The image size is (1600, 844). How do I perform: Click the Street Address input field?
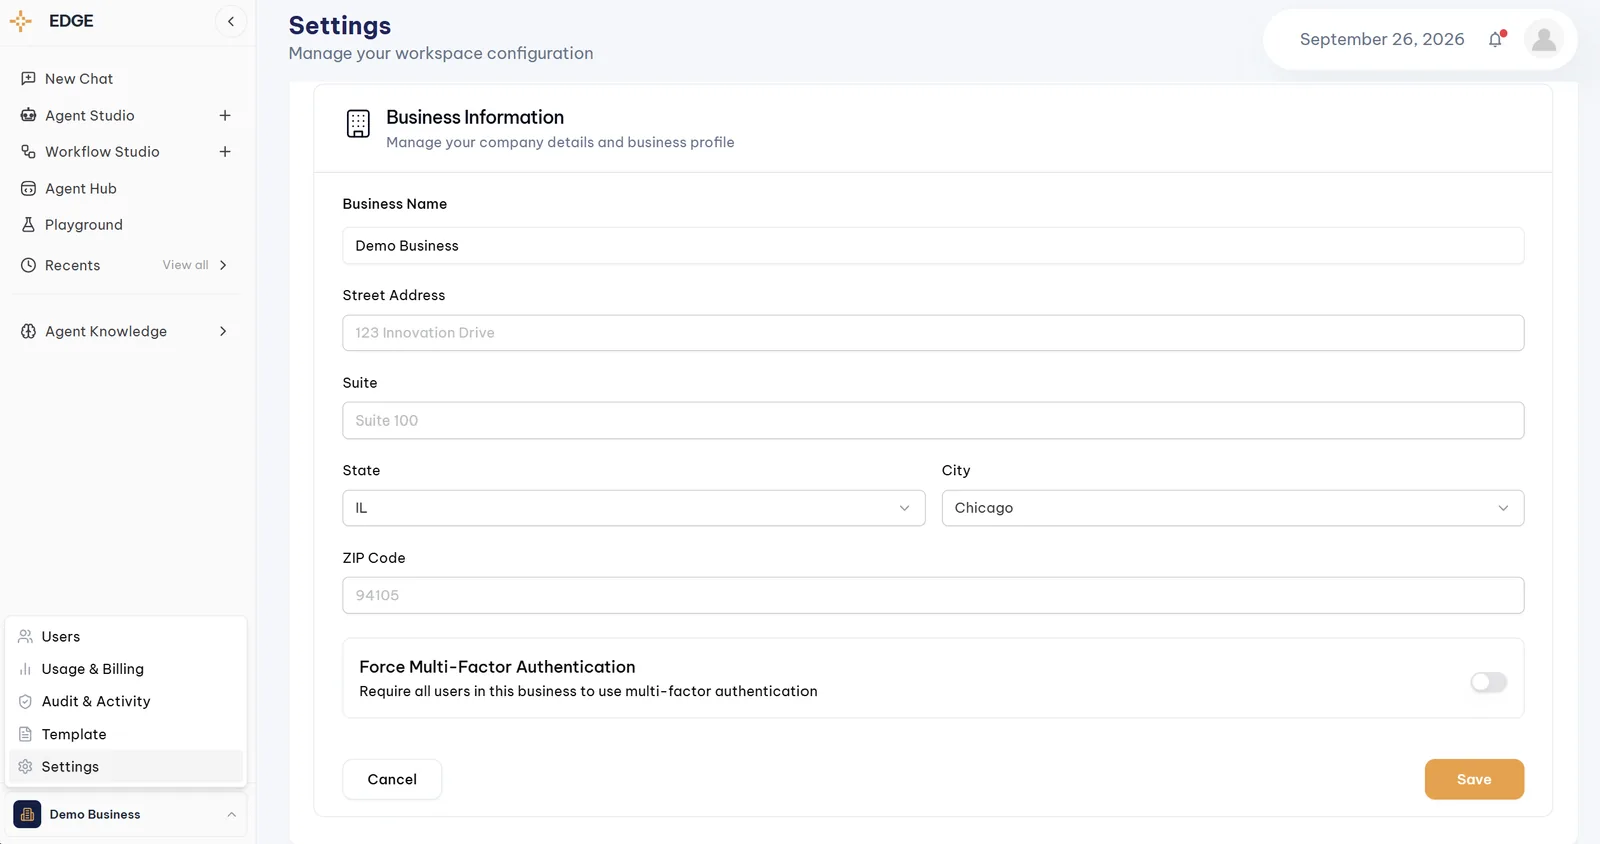tap(933, 333)
